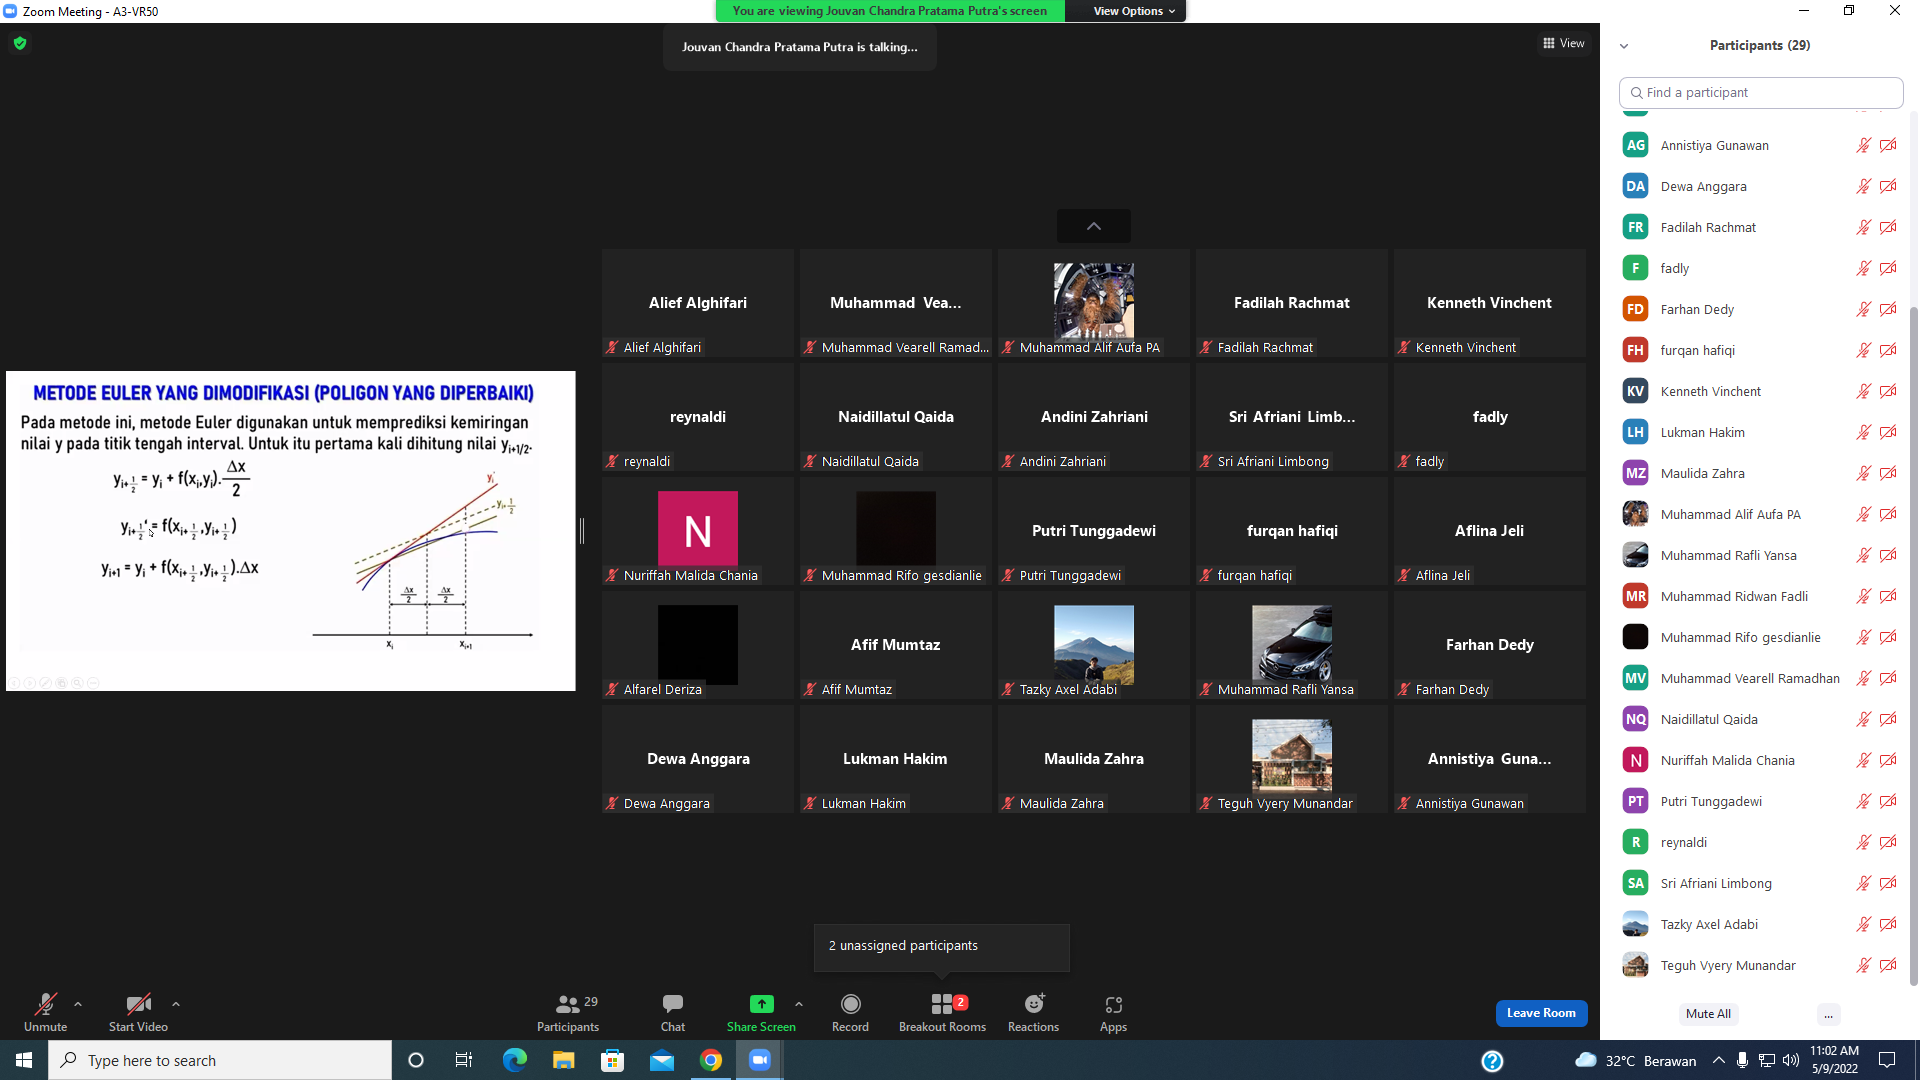Open Microsoft Store from taskbar
The image size is (1920, 1080).
[x=612, y=1060]
